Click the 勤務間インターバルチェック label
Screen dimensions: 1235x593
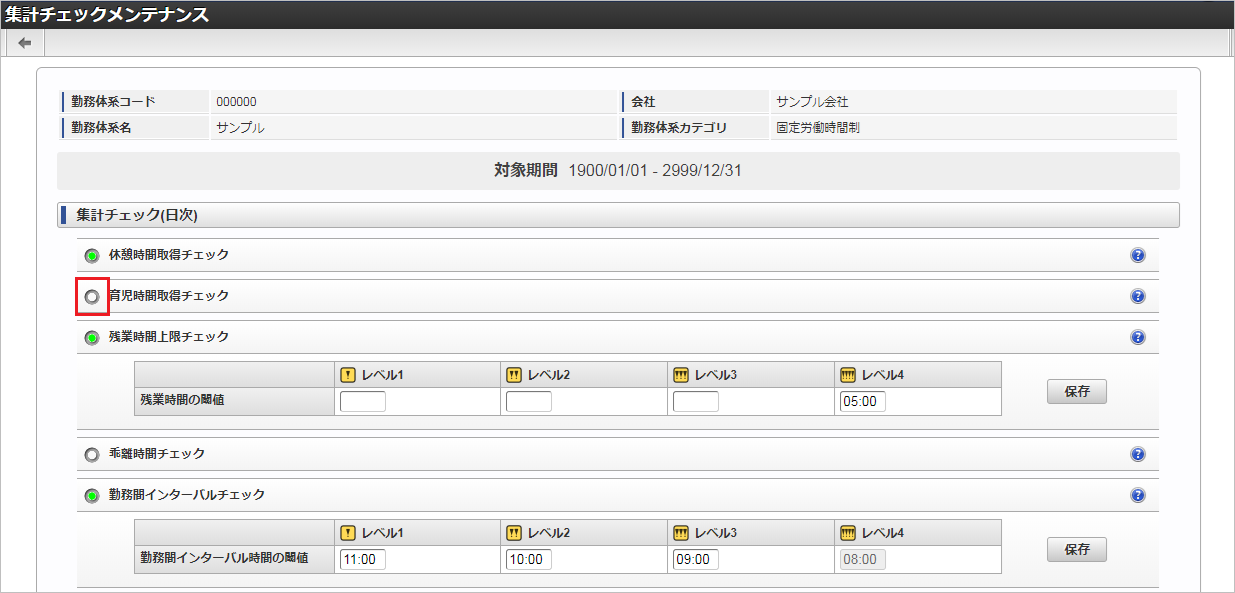point(187,495)
